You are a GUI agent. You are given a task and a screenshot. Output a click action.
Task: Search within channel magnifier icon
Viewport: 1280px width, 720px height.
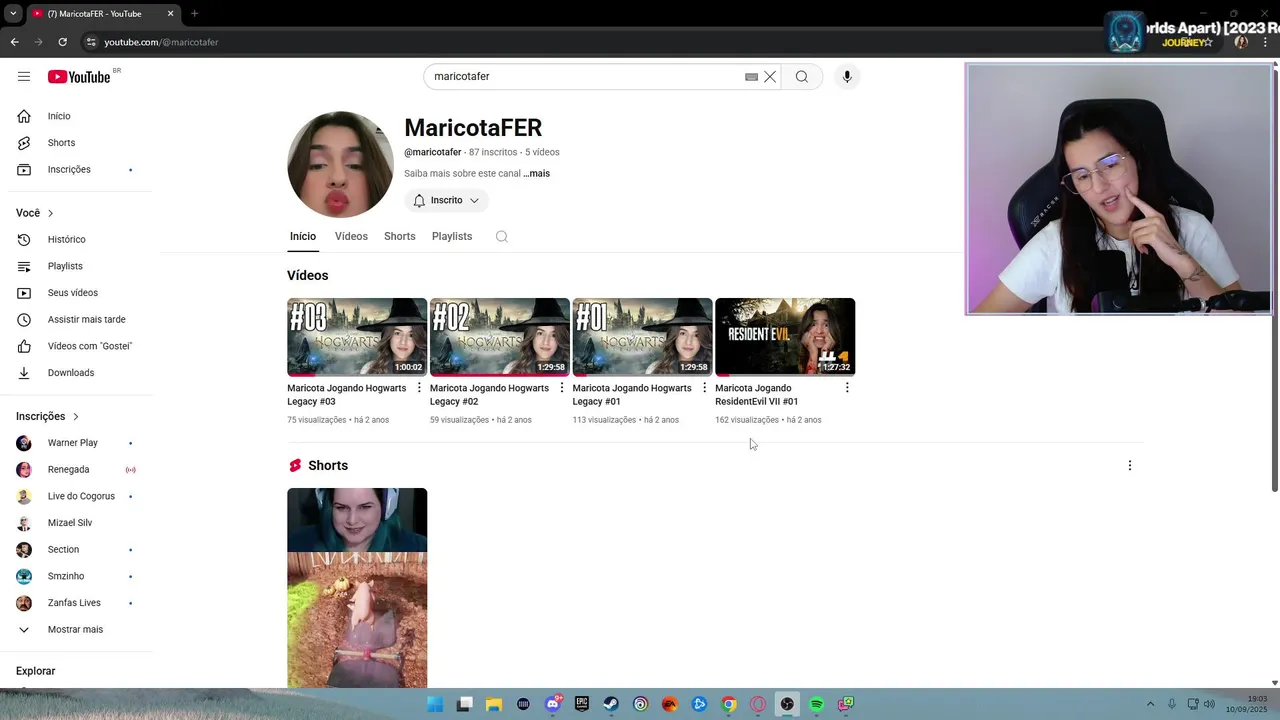(502, 237)
